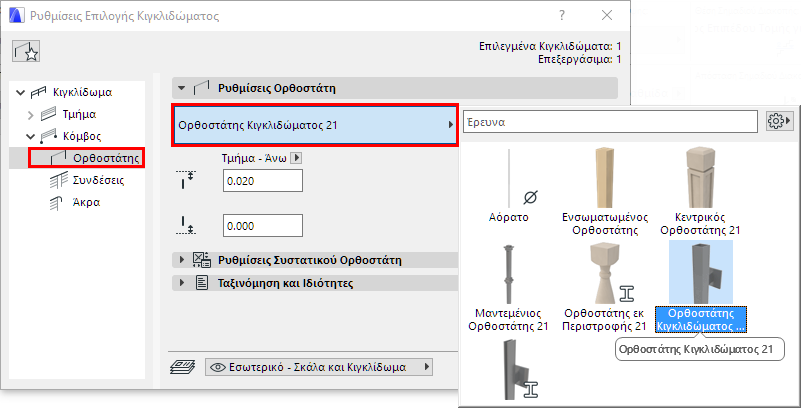This screenshot has height=408, width=801.
Task: Click the favorites star icon button
Action: (x=27, y=53)
